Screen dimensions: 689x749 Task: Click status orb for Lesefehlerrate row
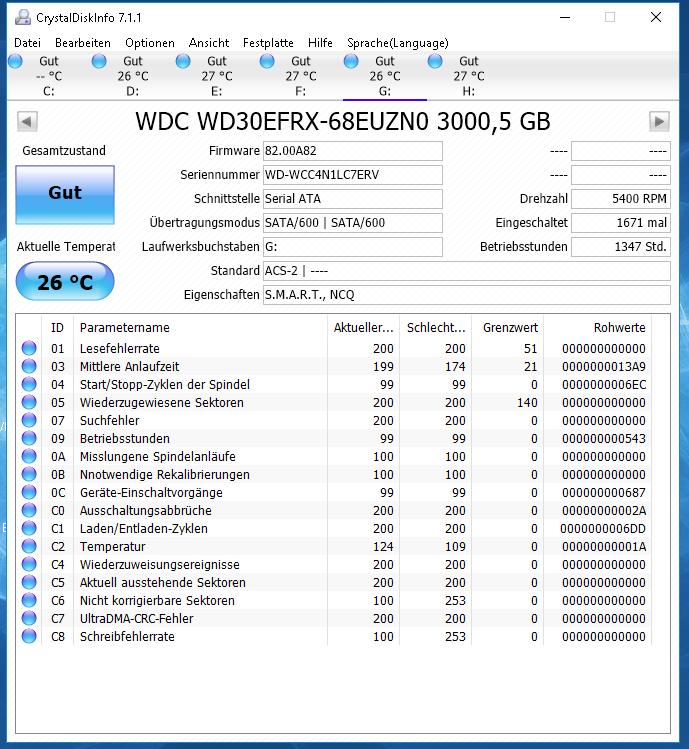(29, 348)
